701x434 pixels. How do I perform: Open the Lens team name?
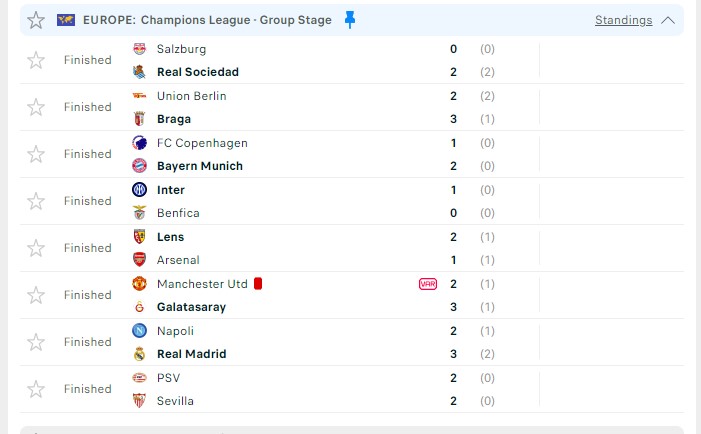170,237
